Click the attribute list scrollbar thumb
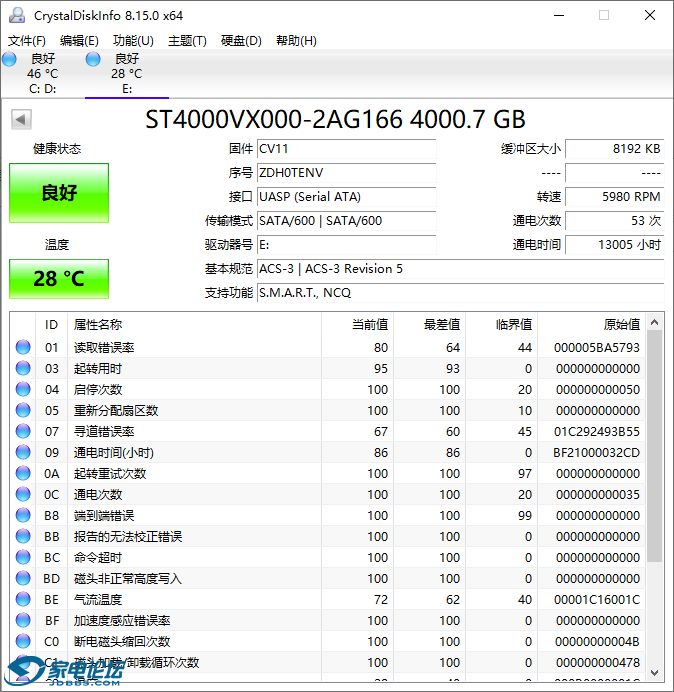The image size is (674, 692). tap(655, 446)
